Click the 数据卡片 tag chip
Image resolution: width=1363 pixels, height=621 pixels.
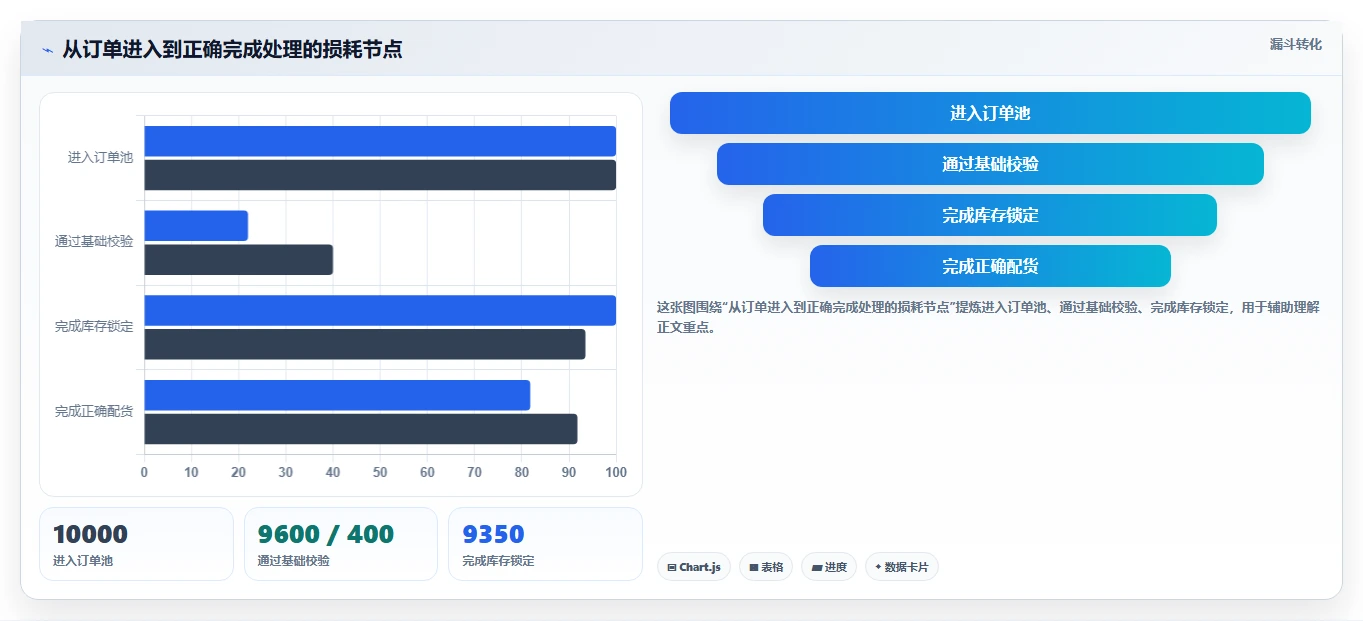pyautogui.click(x=902, y=567)
